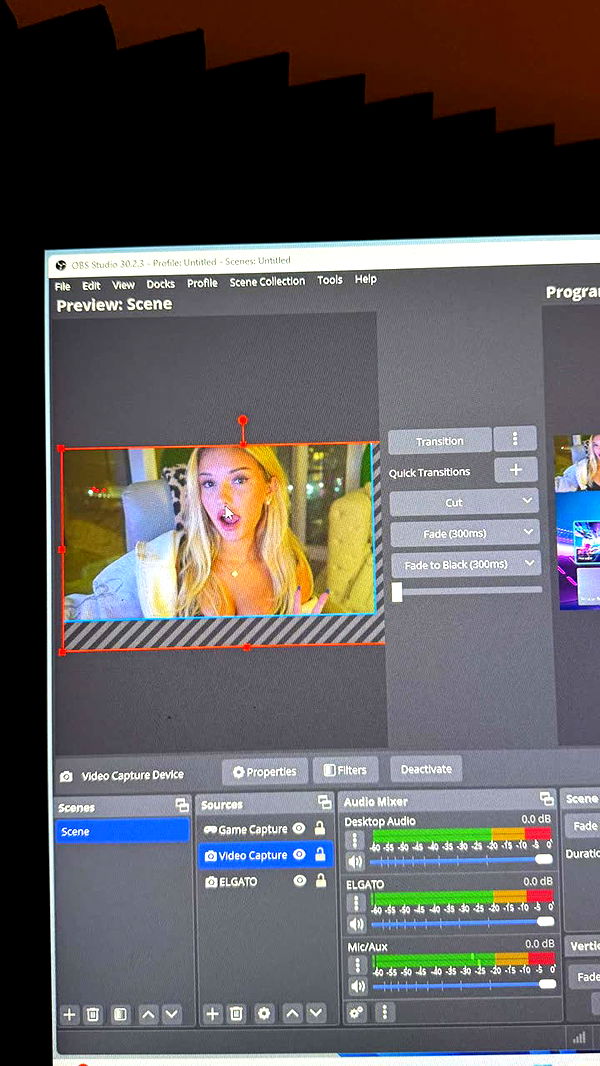600x1066 pixels.
Task: Toggle the lock on Video Capture source
Action: (320, 855)
